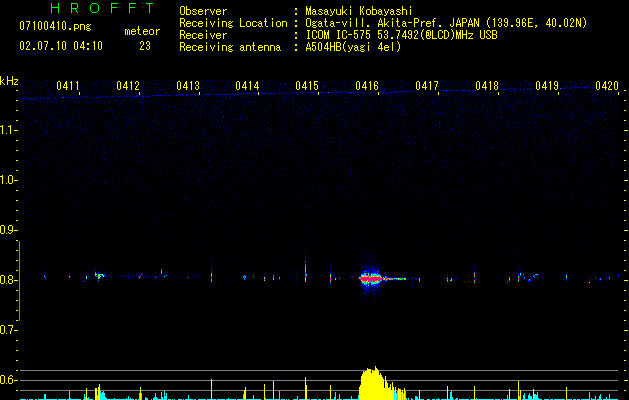Image resolution: width=629 pixels, height=400 pixels.
Task: Click the 1.0 kHz axis label
Action: tap(9, 180)
